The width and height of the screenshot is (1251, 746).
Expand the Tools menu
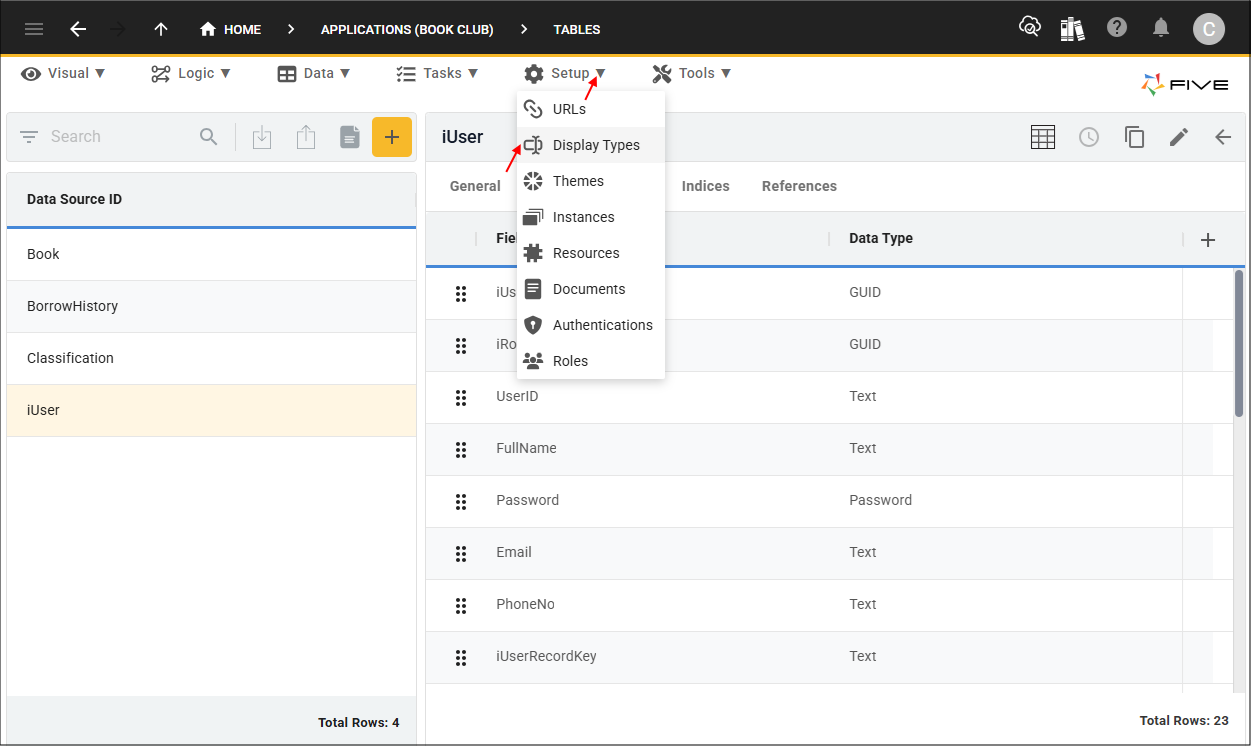tap(692, 73)
